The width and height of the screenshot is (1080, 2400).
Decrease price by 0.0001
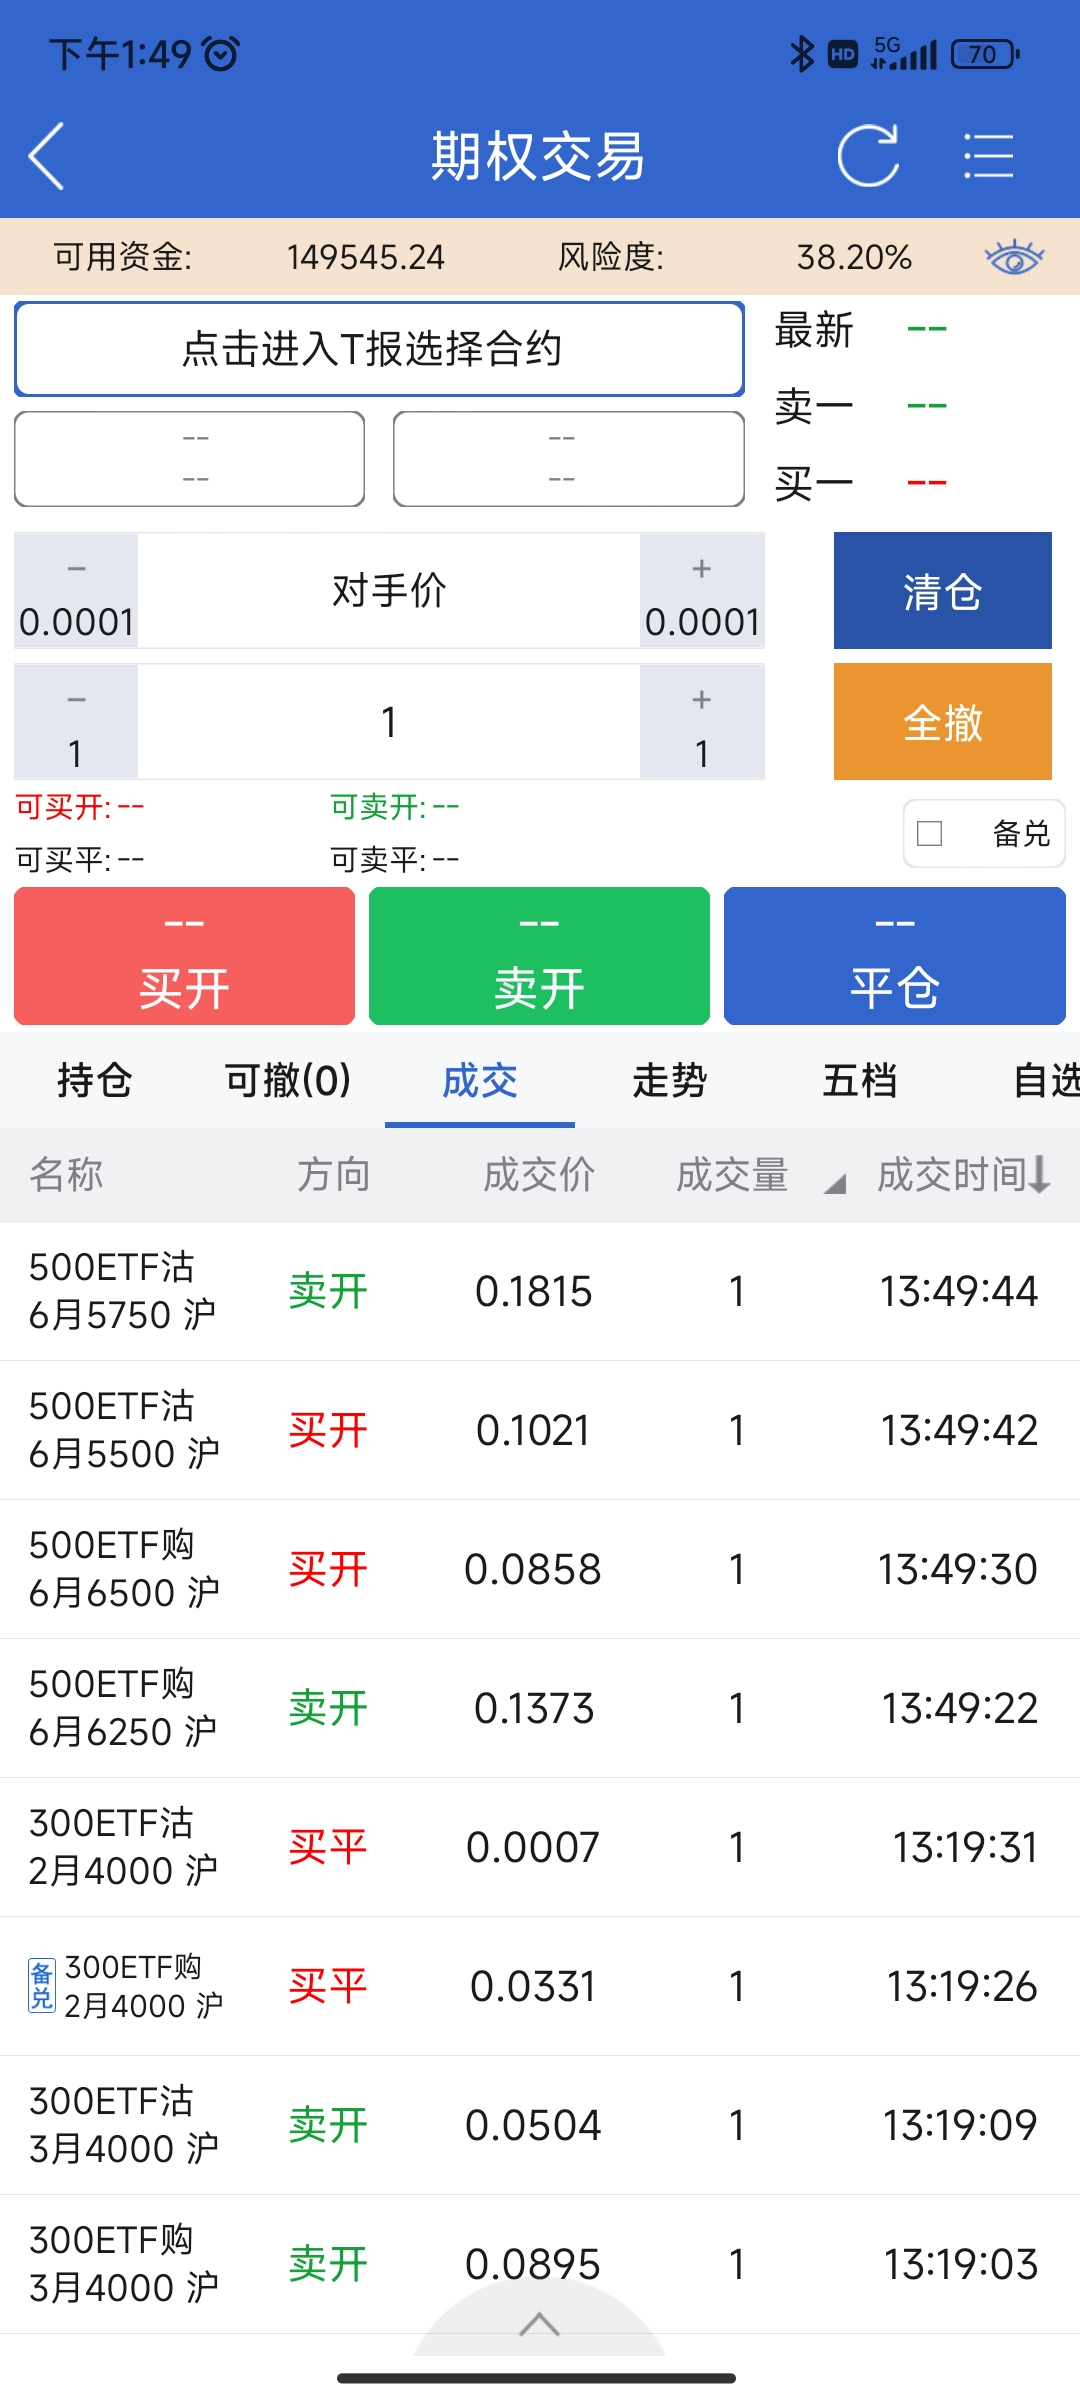76,591
